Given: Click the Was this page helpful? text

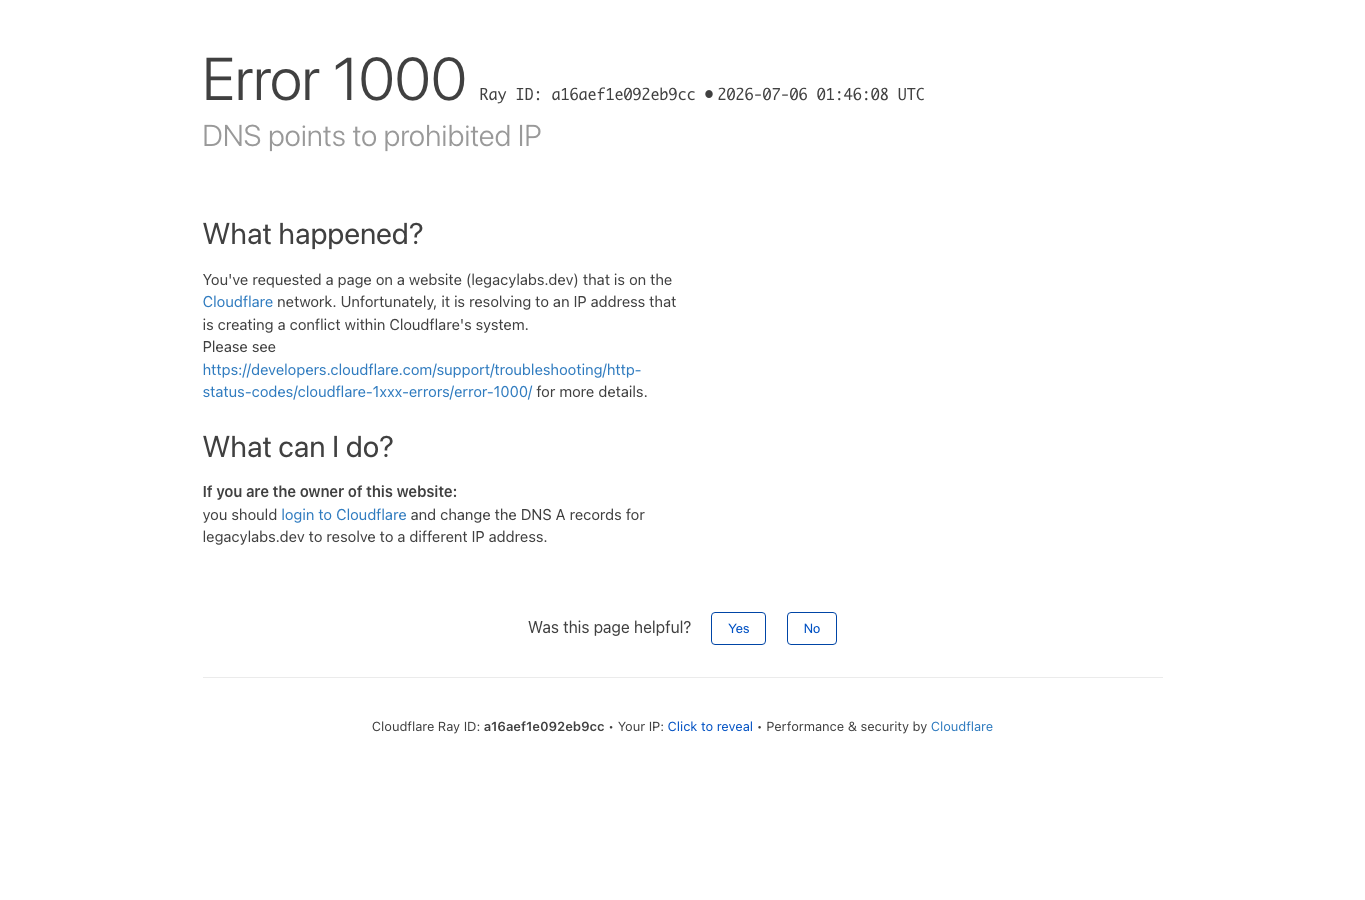Looking at the screenshot, I should coord(609,628).
